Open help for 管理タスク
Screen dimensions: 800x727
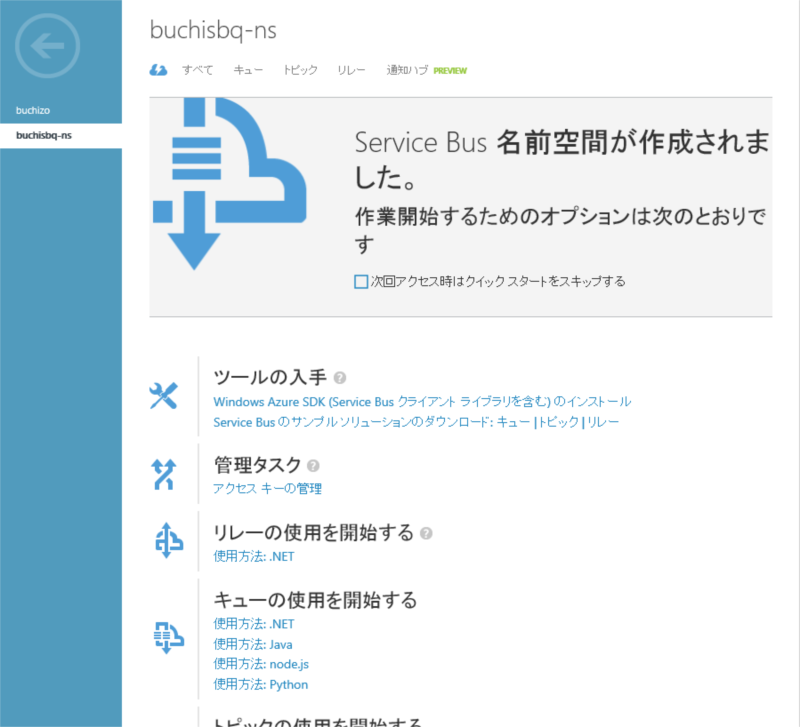313,465
